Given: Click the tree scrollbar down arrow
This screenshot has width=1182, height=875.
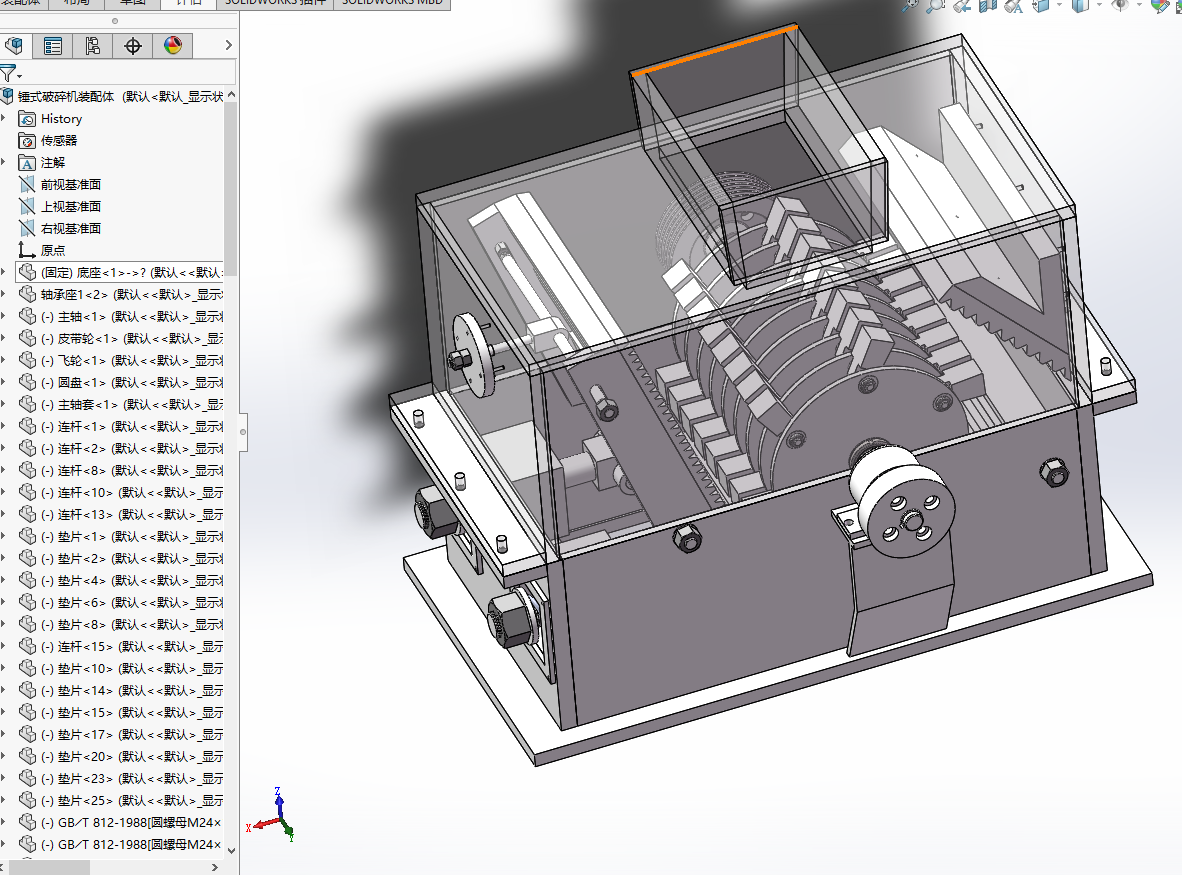Looking at the screenshot, I should pos(231,850).
